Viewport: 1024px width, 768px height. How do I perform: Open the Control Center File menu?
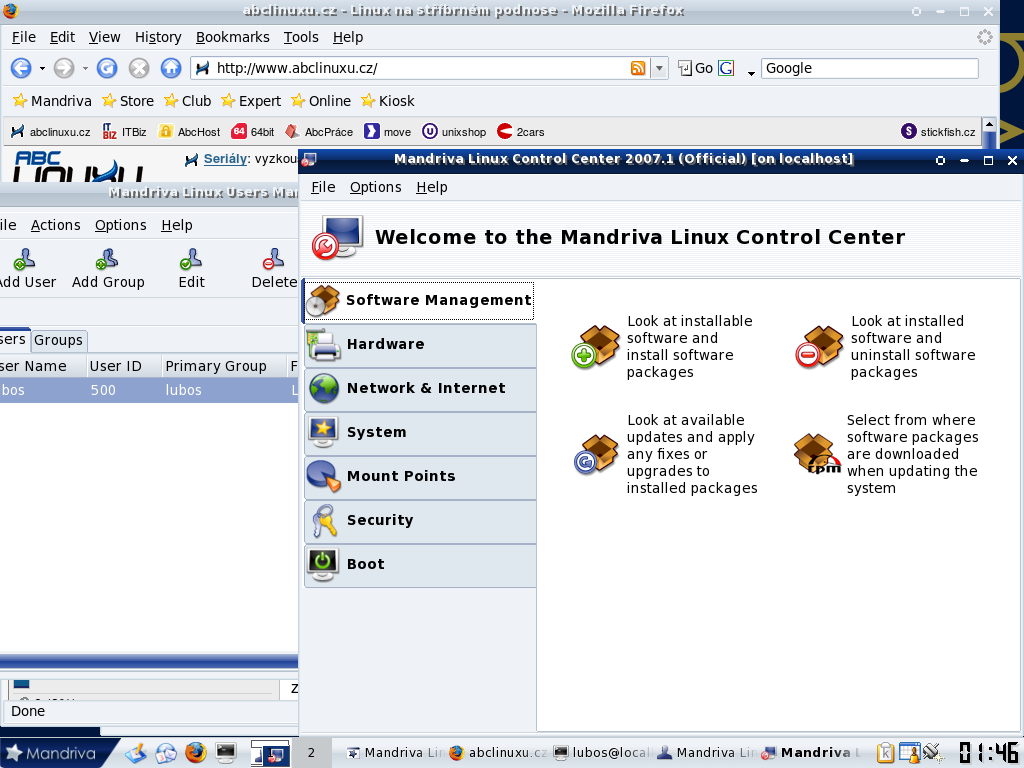pyautogui.click(x=323, y=187)
